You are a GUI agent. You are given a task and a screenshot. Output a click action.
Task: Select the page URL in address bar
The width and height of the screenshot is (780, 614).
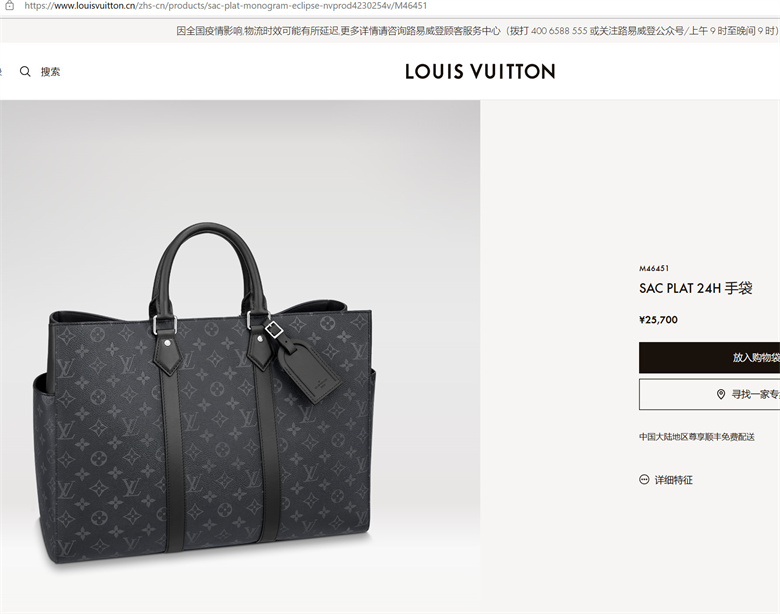pos(225,6)
